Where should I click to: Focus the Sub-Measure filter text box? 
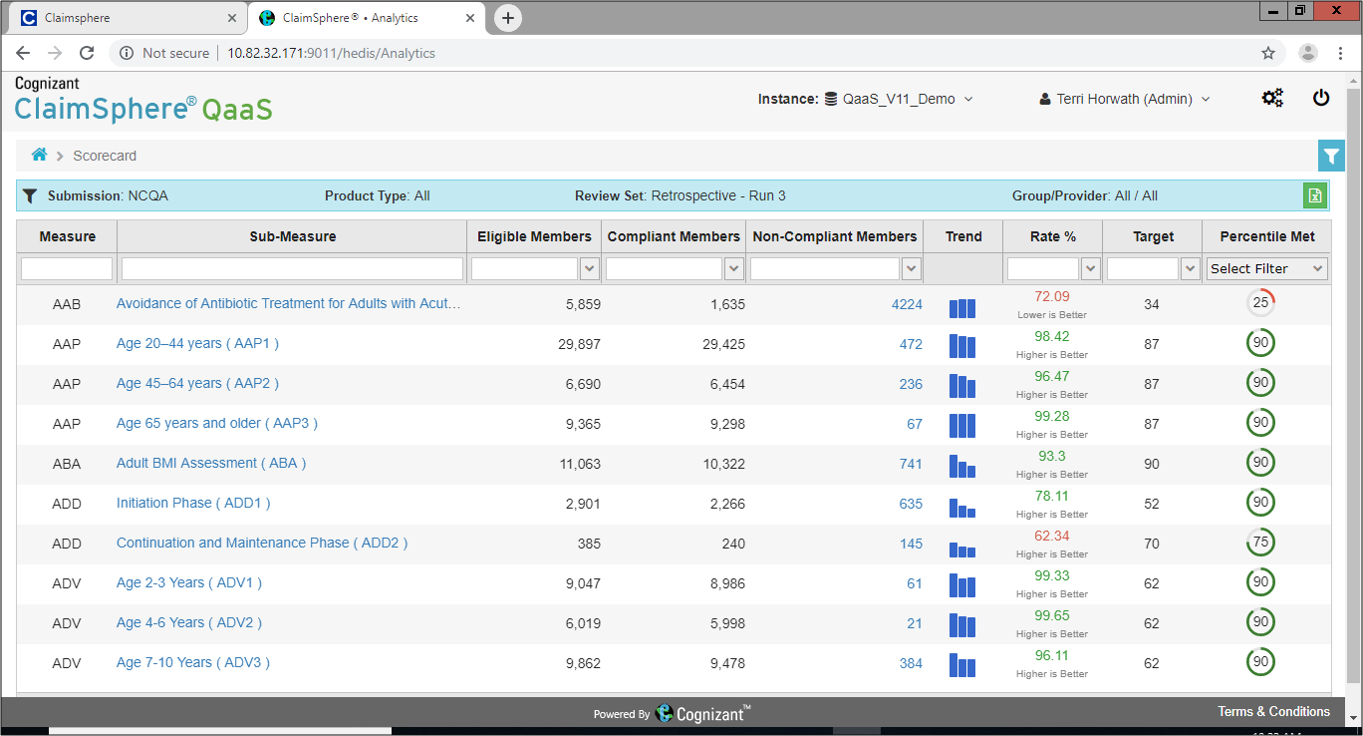[292, 269]
